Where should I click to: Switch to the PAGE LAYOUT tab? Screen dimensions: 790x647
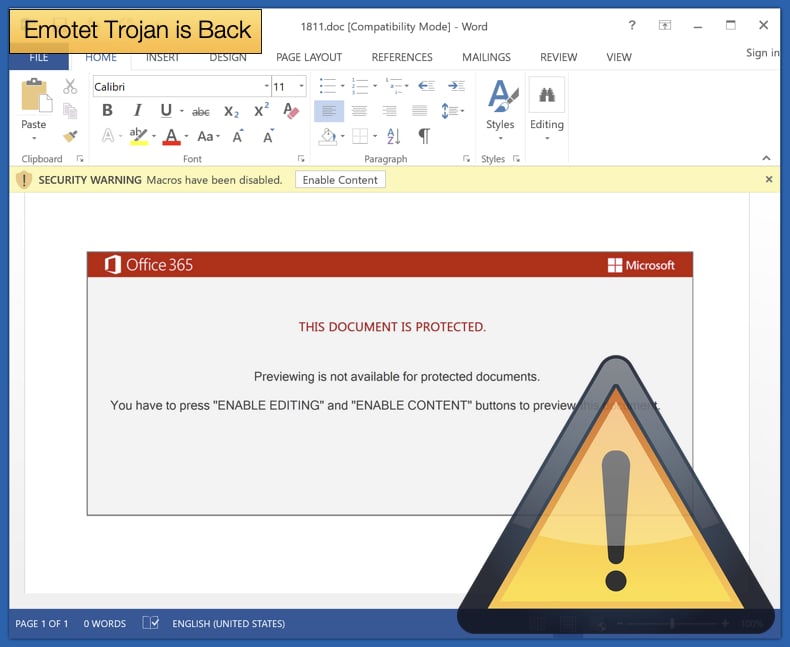309,57
